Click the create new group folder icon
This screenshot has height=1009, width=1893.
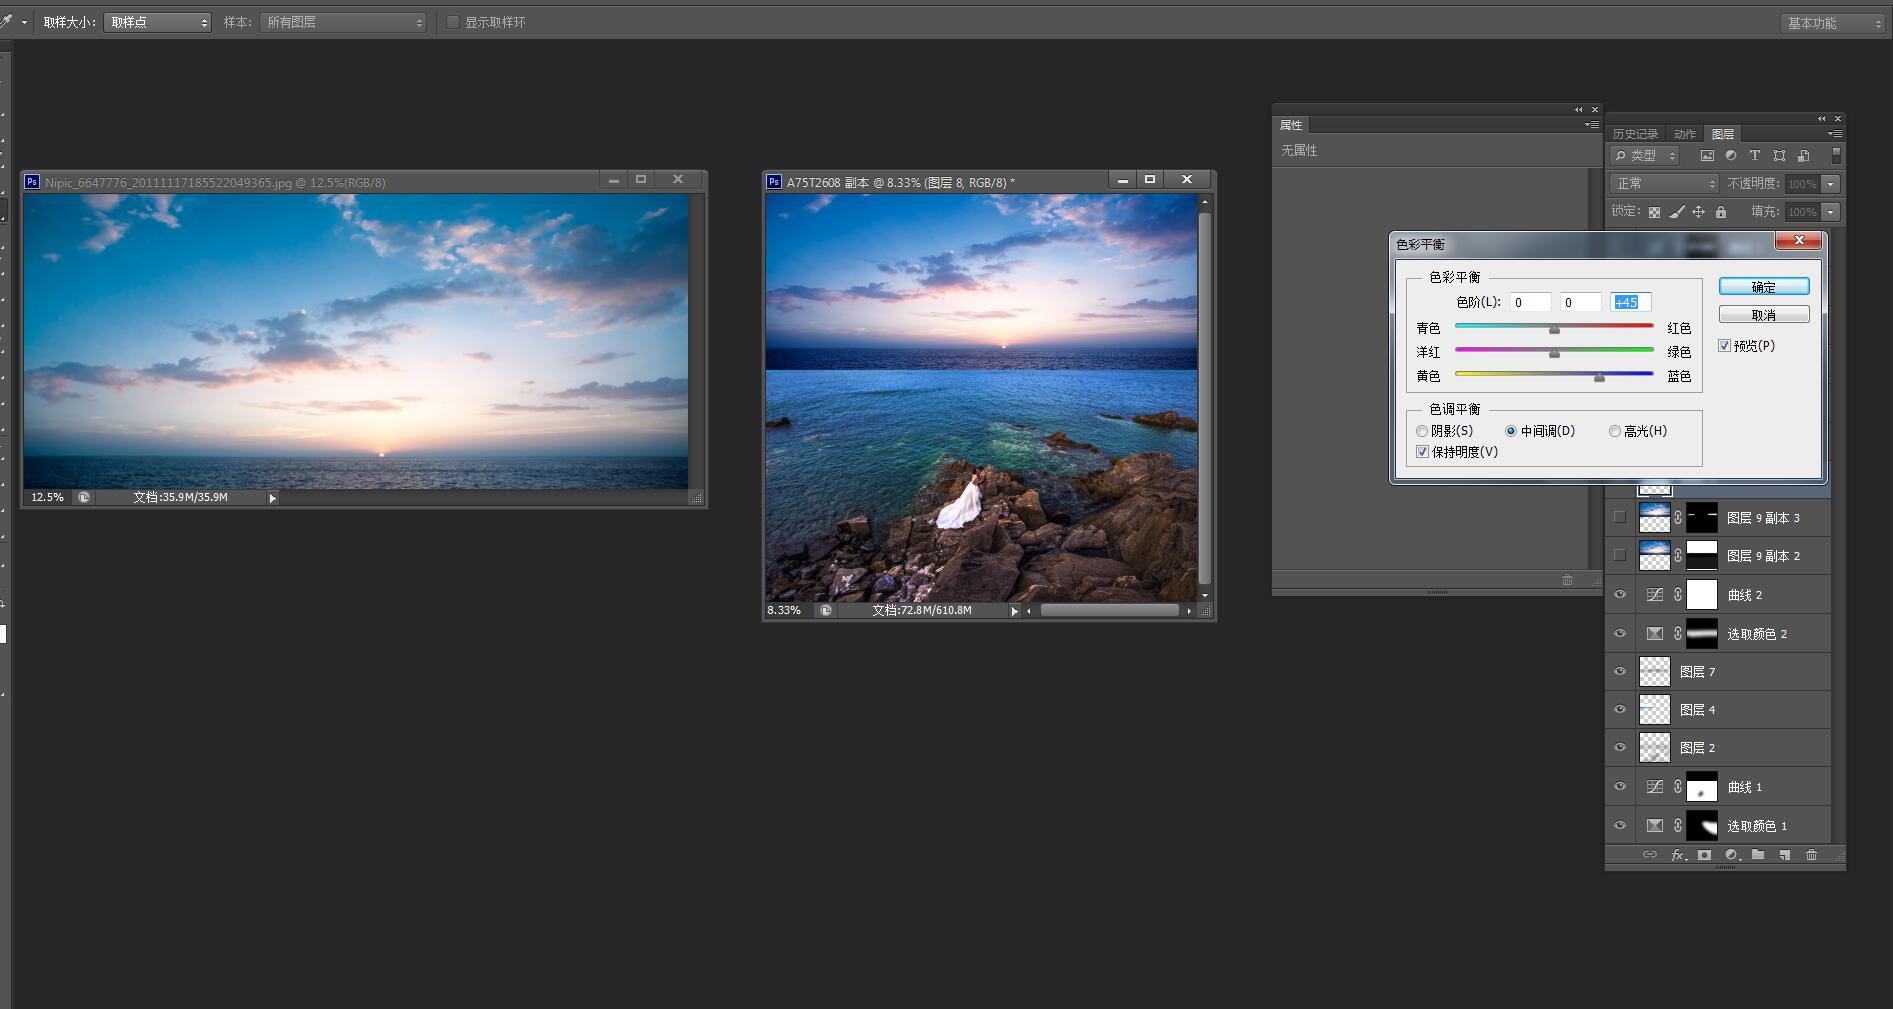pos(1758,855)
